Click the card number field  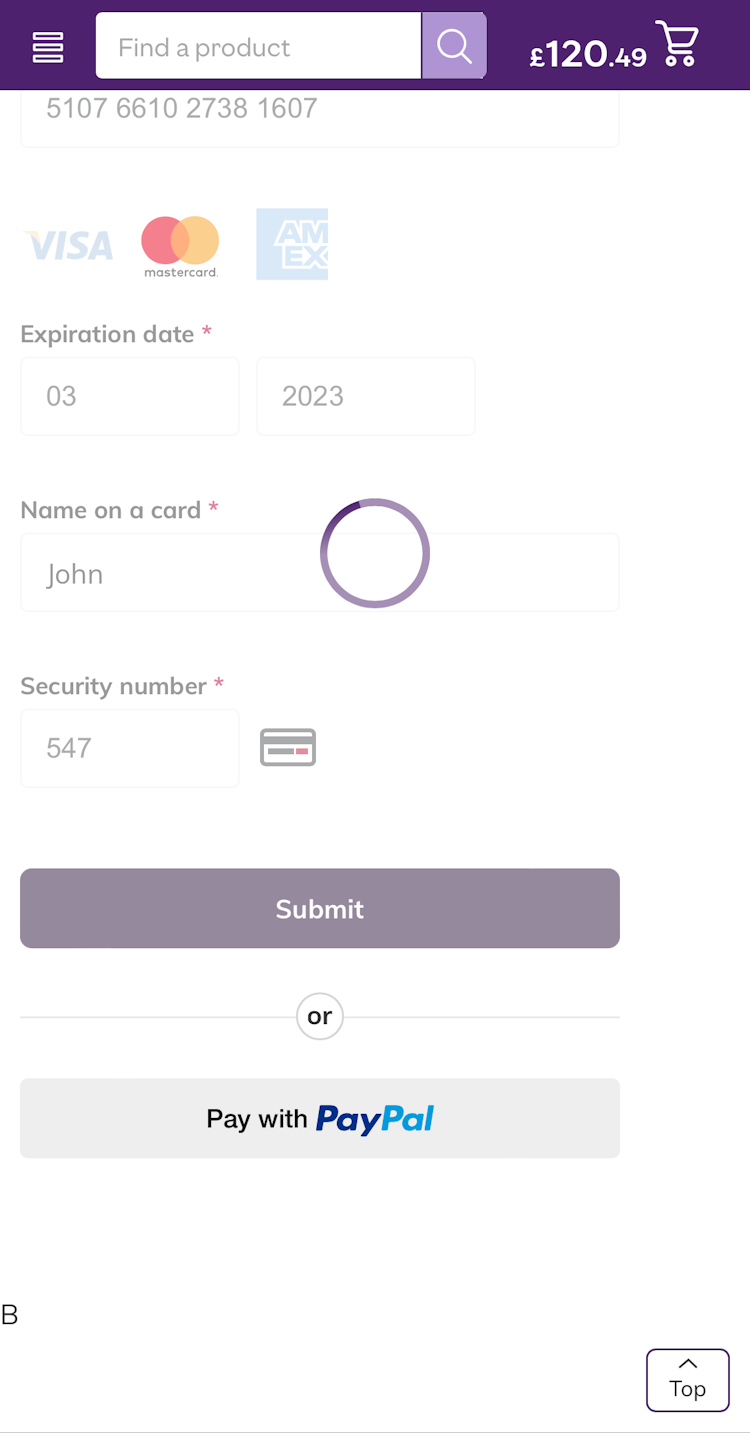point(320,112)
